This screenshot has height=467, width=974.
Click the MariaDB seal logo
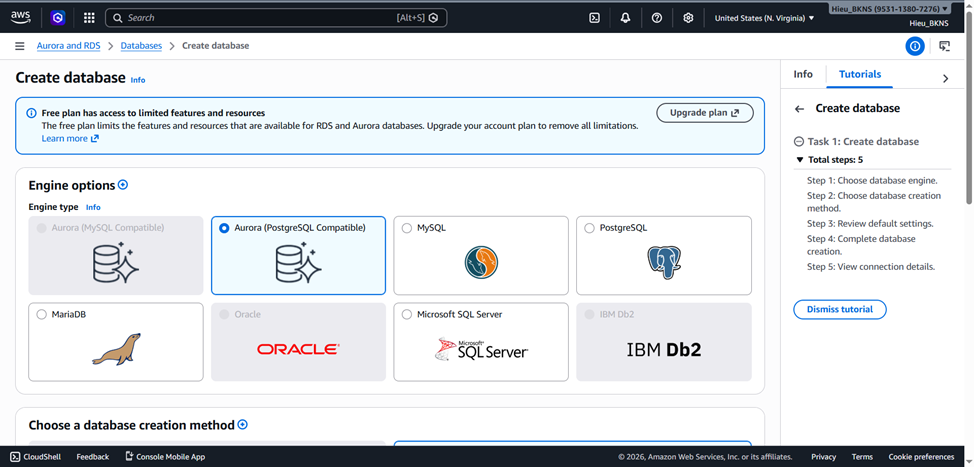tap(116, 349)
